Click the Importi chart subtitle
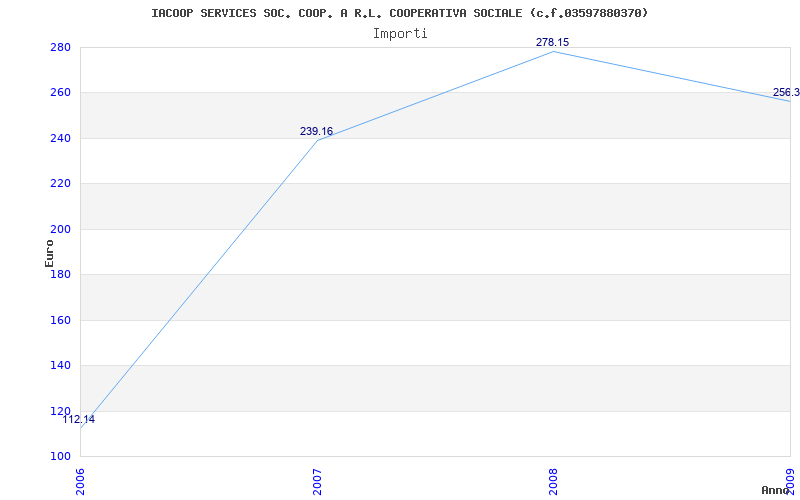This screenshot has height=500, width=800. coord(400,34)
